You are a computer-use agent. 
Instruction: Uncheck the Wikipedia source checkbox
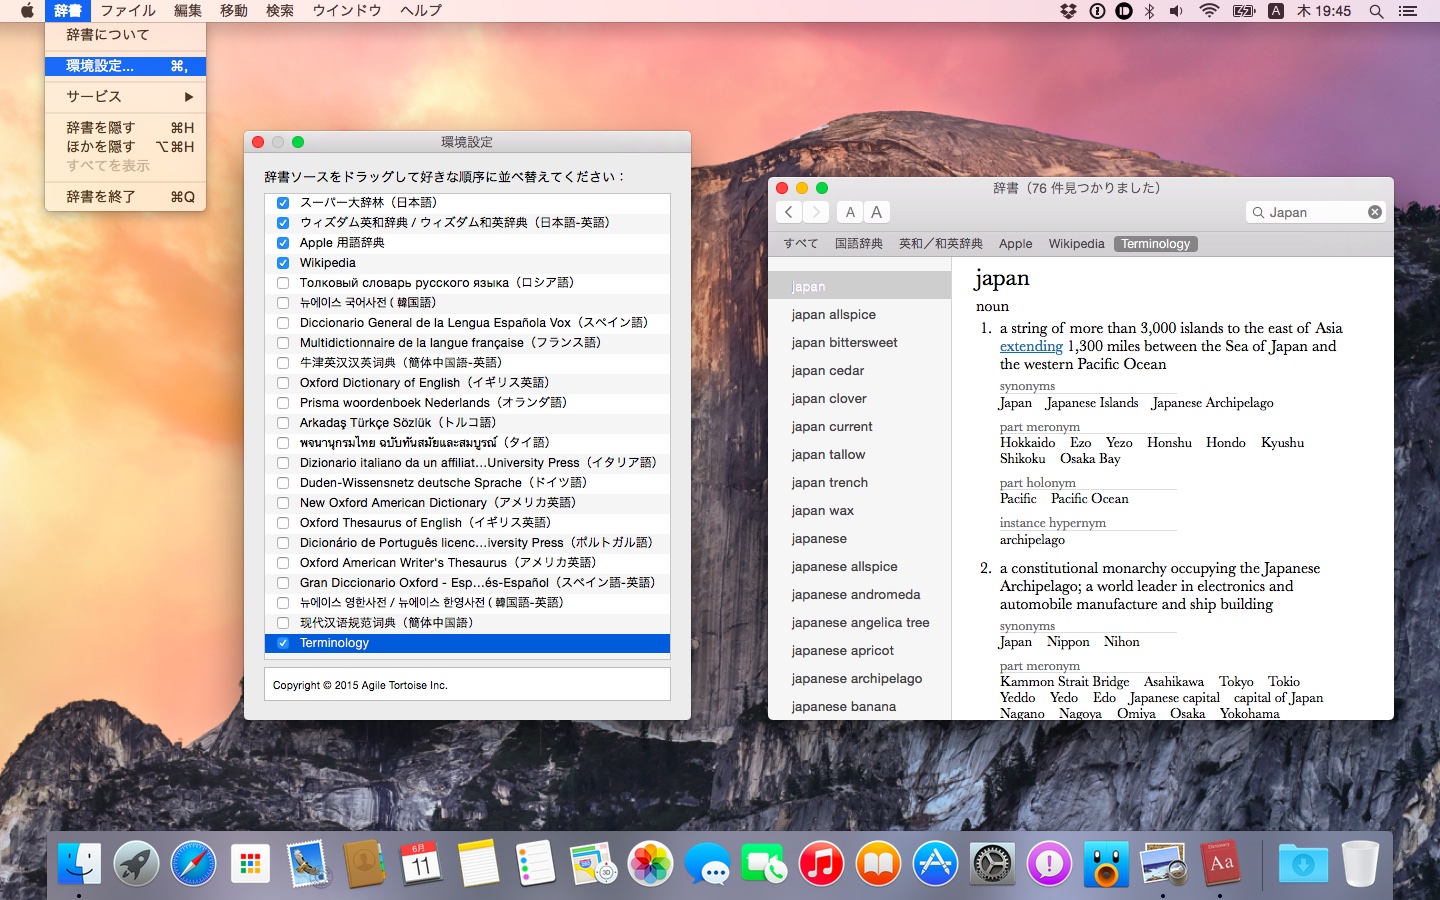click(283, 263)
